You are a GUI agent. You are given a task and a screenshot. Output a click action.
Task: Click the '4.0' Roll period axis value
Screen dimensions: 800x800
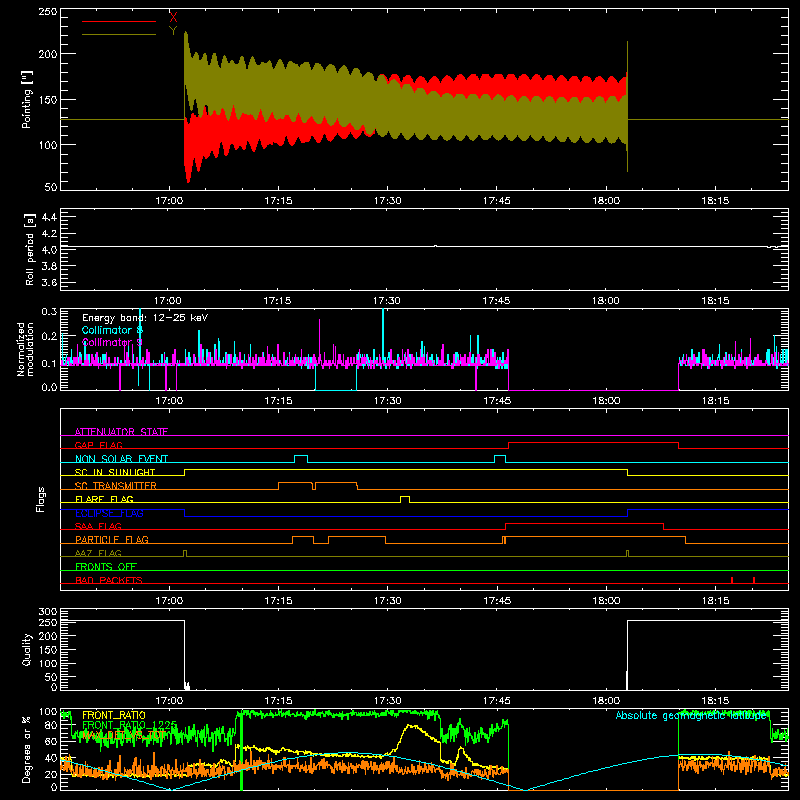[x=49, y=249]
